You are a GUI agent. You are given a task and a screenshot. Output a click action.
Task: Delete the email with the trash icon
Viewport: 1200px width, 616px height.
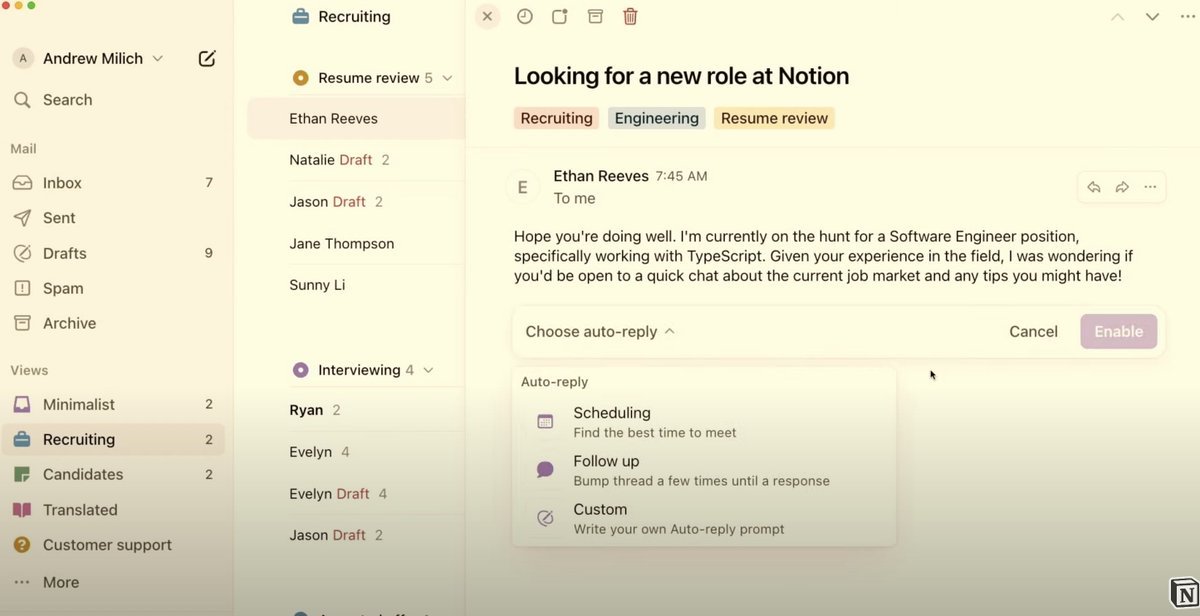(630, 16)
